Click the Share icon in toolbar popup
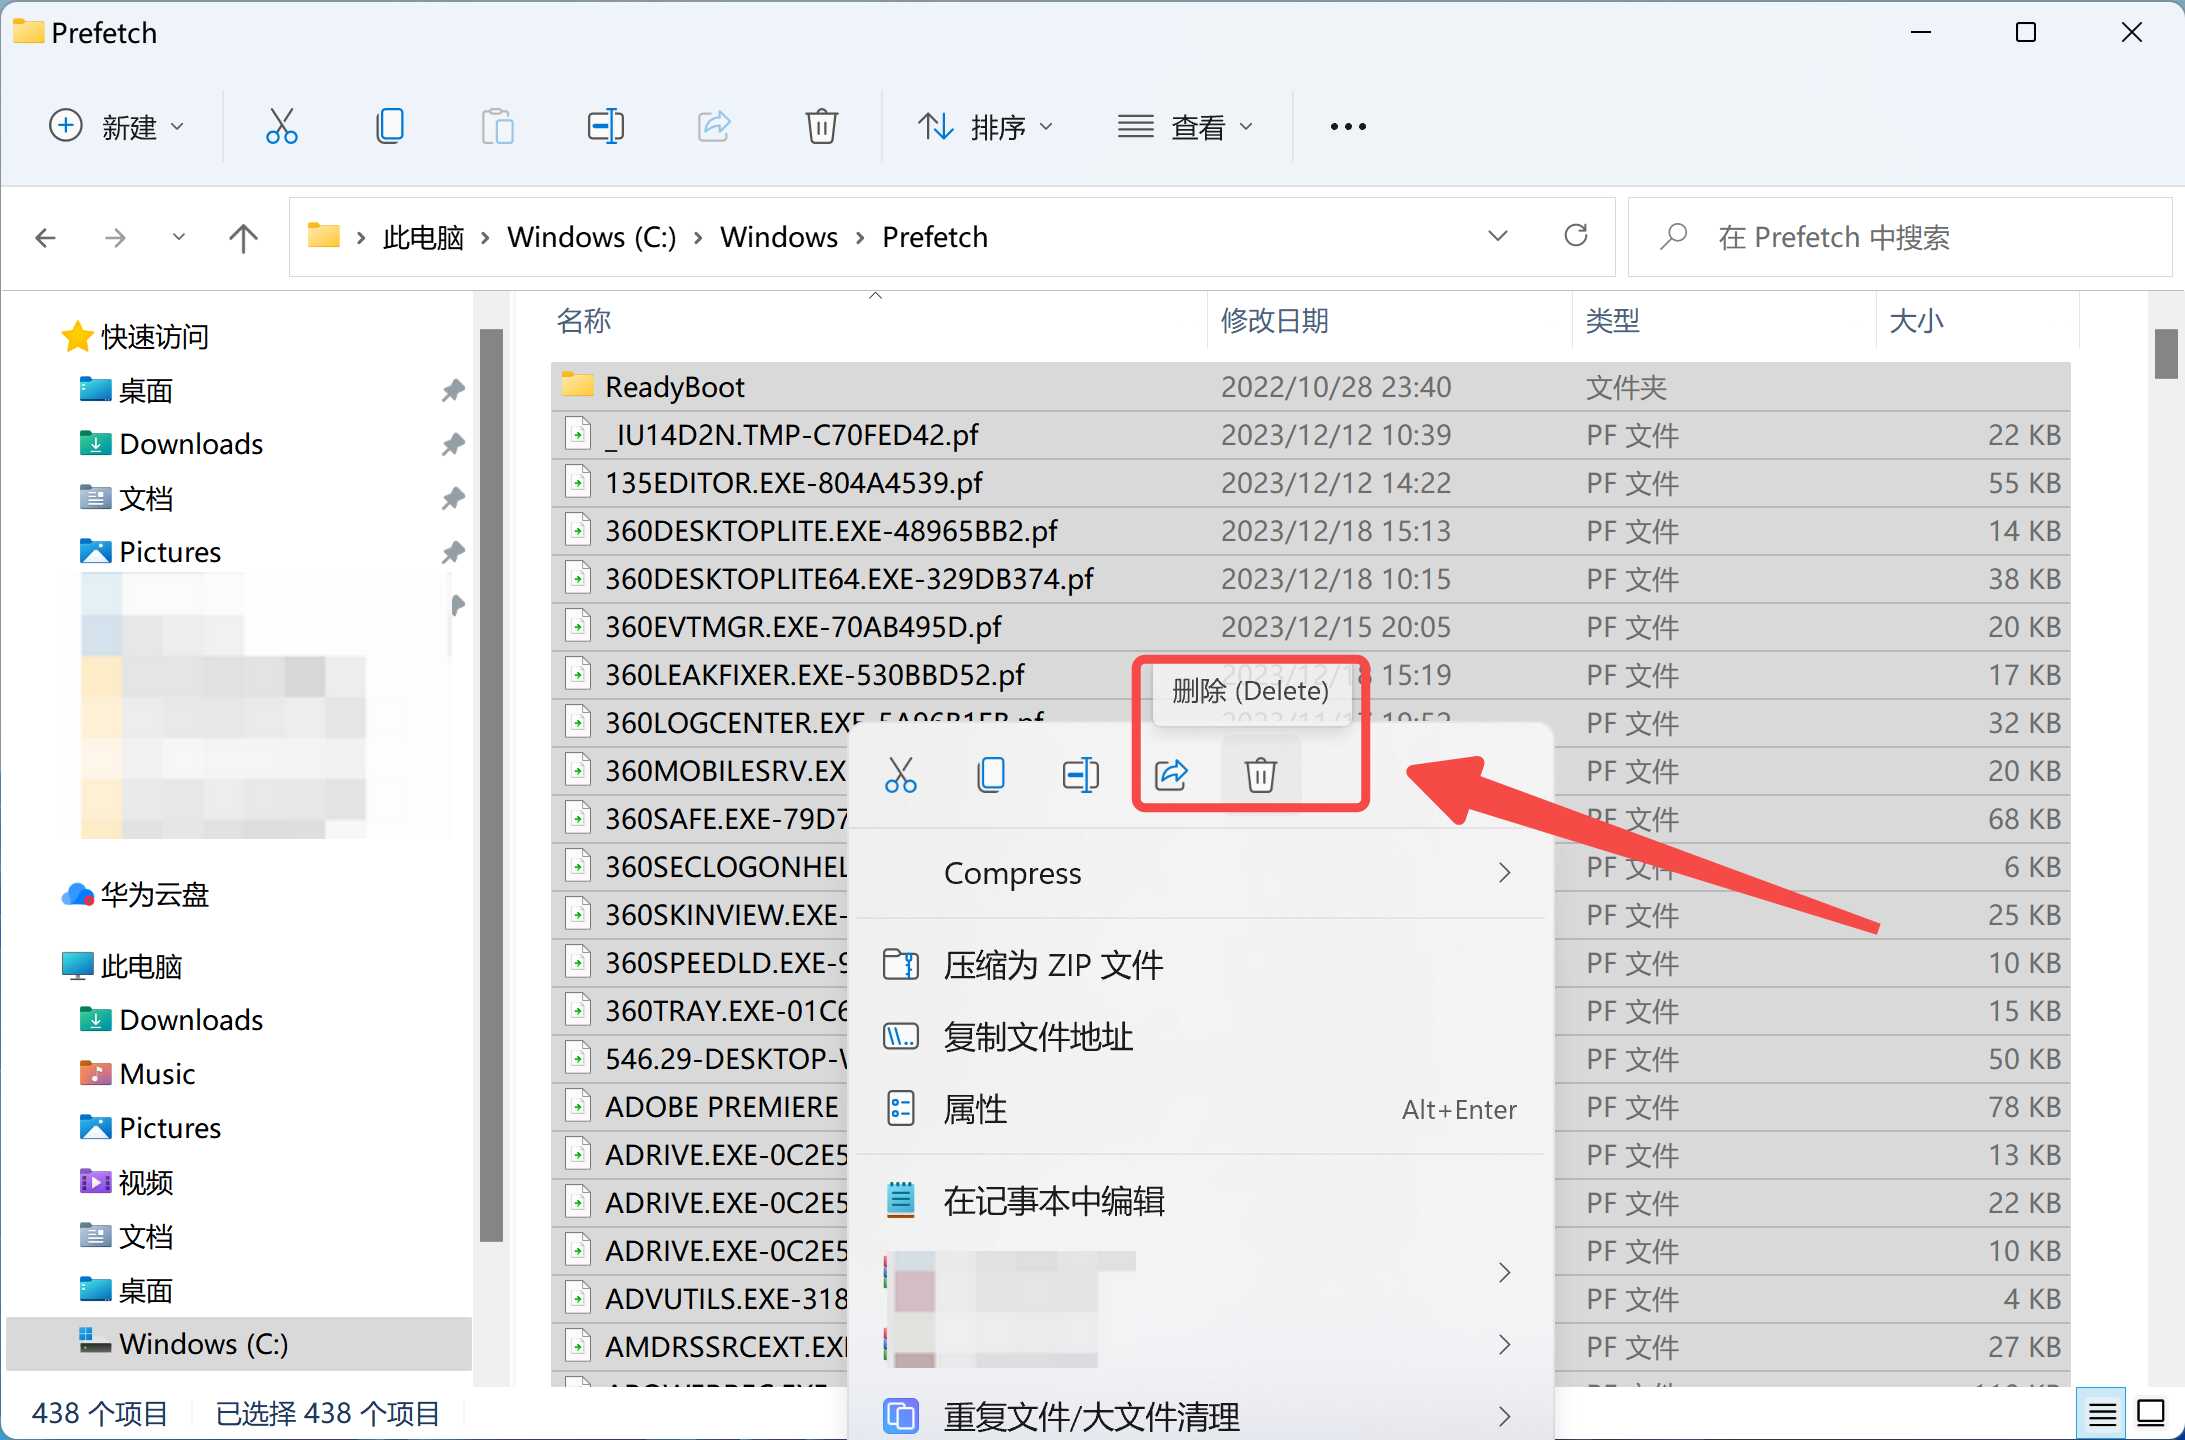The height and width of the screenshot is (1440, 2185). click(x=1170, y=773)
